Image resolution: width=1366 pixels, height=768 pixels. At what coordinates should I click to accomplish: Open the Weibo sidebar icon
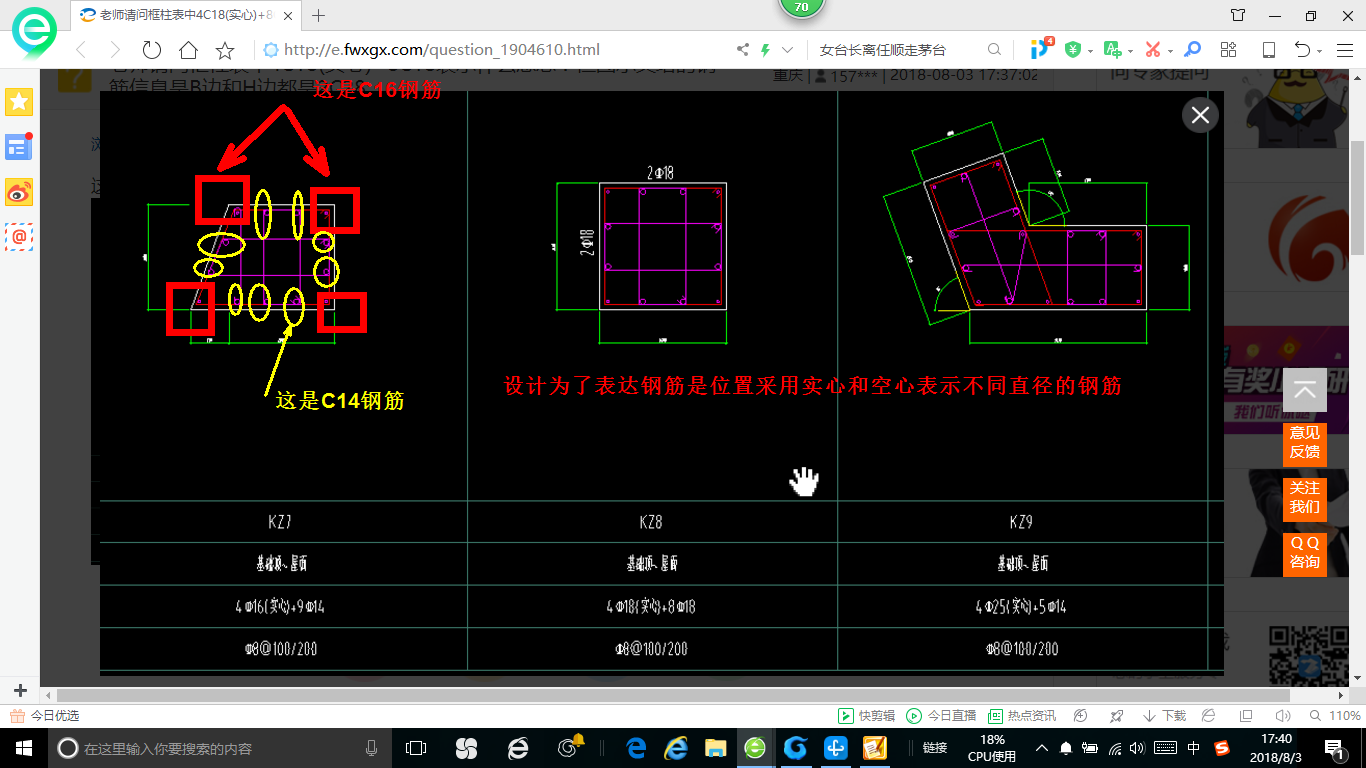tap(19, 192)
